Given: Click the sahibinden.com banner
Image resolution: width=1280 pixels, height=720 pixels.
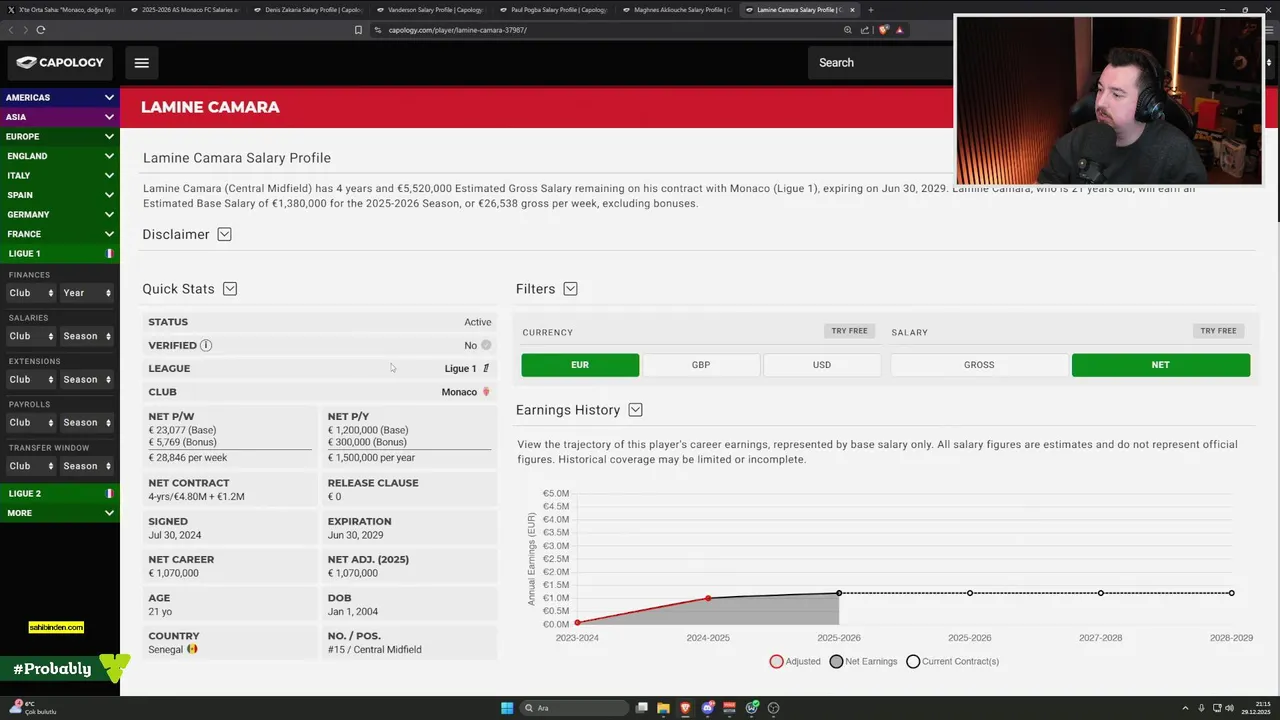Looking at the screenshot, I should click(56, 627).
